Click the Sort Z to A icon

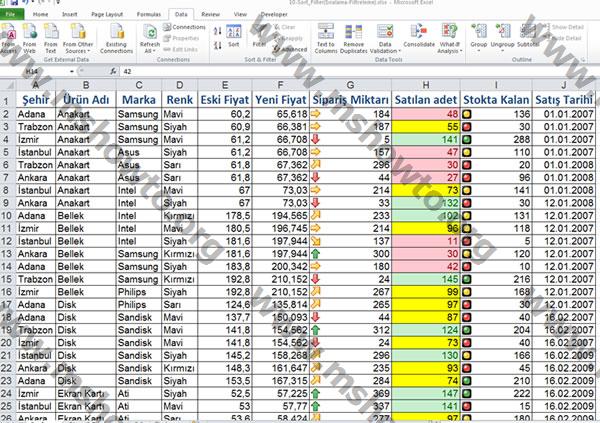tap(217, 46)
